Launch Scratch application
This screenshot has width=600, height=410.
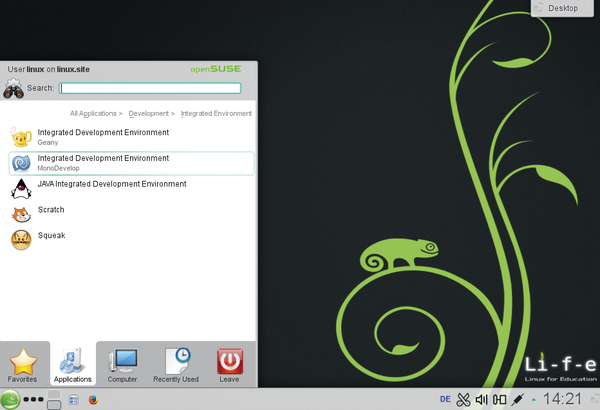(131, 214)
